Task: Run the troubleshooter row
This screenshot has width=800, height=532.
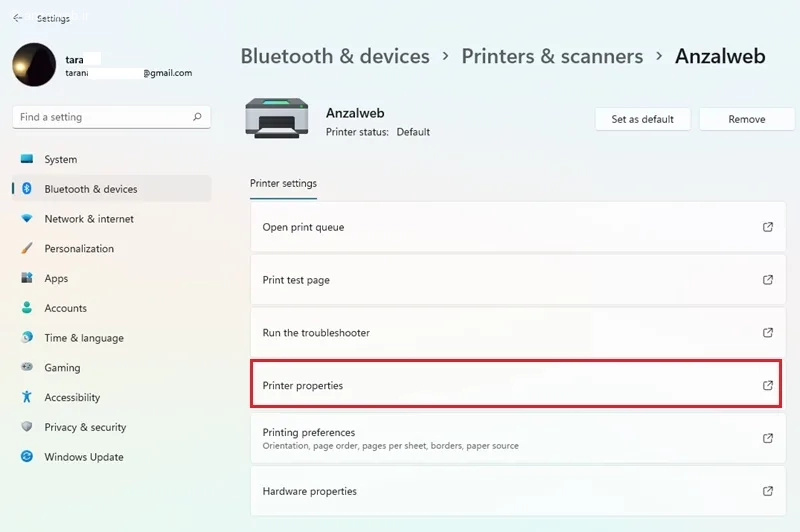Action: (x=518, y=333)
